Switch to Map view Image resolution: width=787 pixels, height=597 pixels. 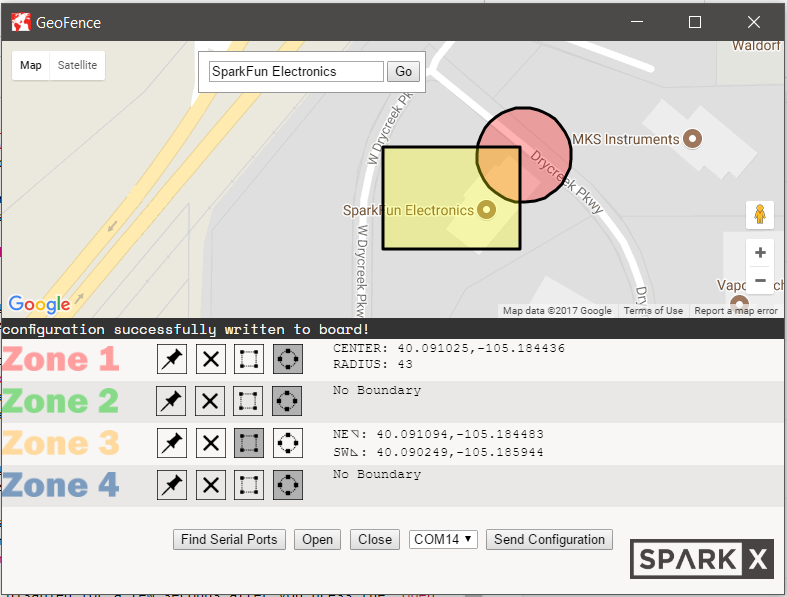coord(31,65)
